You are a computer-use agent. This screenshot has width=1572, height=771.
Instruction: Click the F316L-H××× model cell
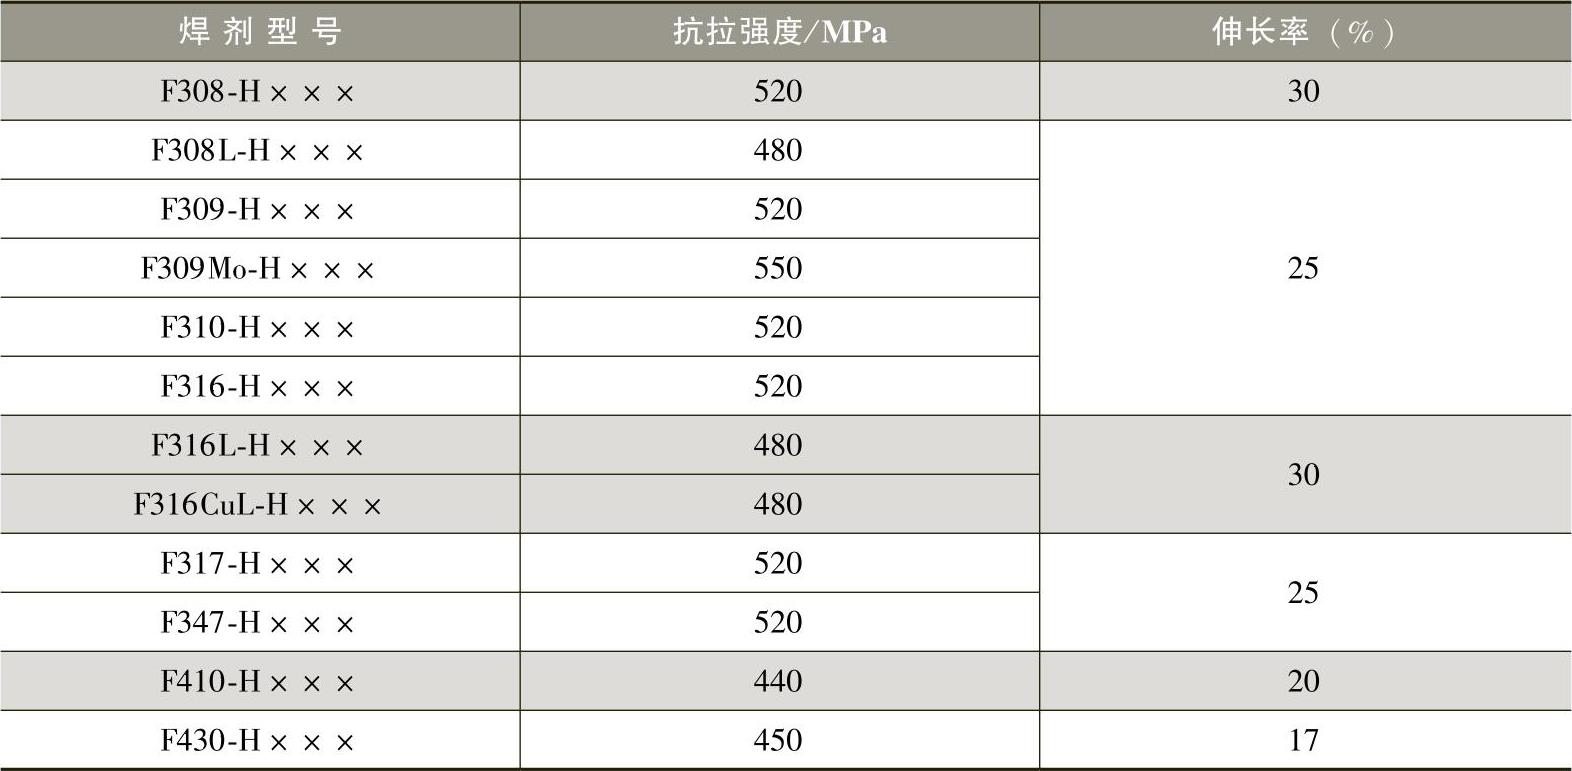258,446
